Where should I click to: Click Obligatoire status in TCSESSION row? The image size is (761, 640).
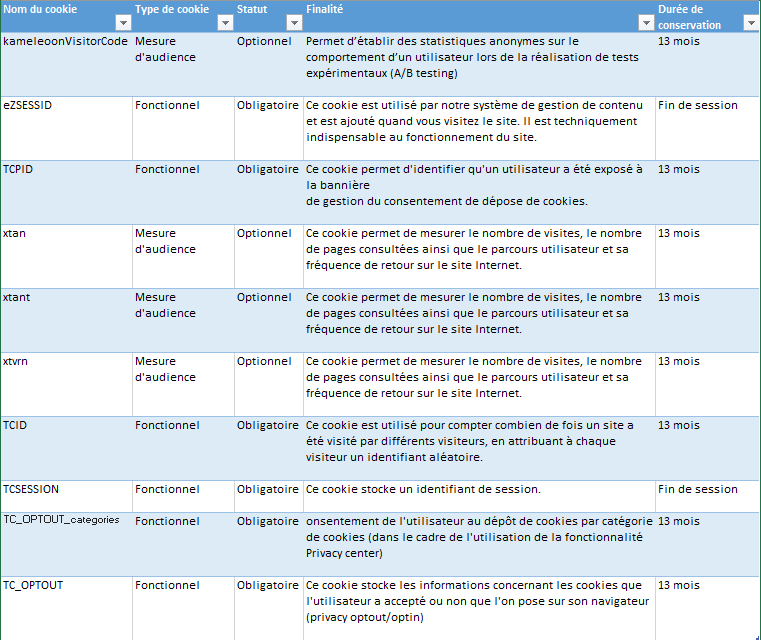[269, 496]
